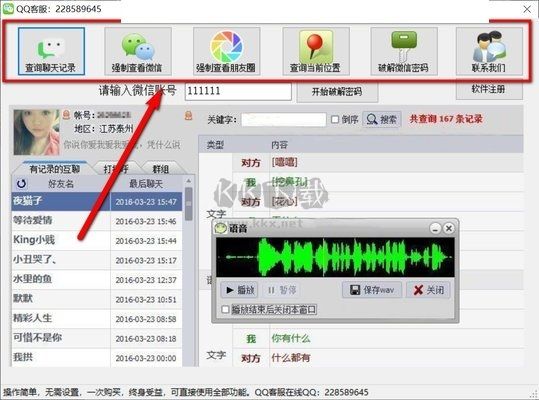Click the orange user icon next to 帐号
Image resolution: width=539 pixels, height=400 pixels.
pyautogui.click(x=66, y=114)
